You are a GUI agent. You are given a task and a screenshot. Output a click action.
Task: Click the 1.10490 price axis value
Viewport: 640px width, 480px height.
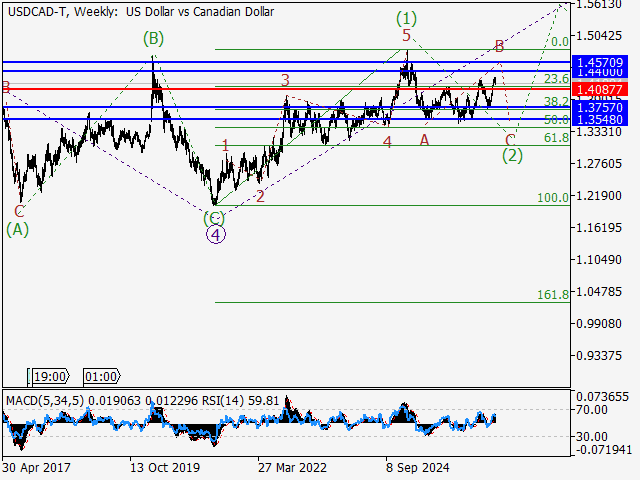598,260
